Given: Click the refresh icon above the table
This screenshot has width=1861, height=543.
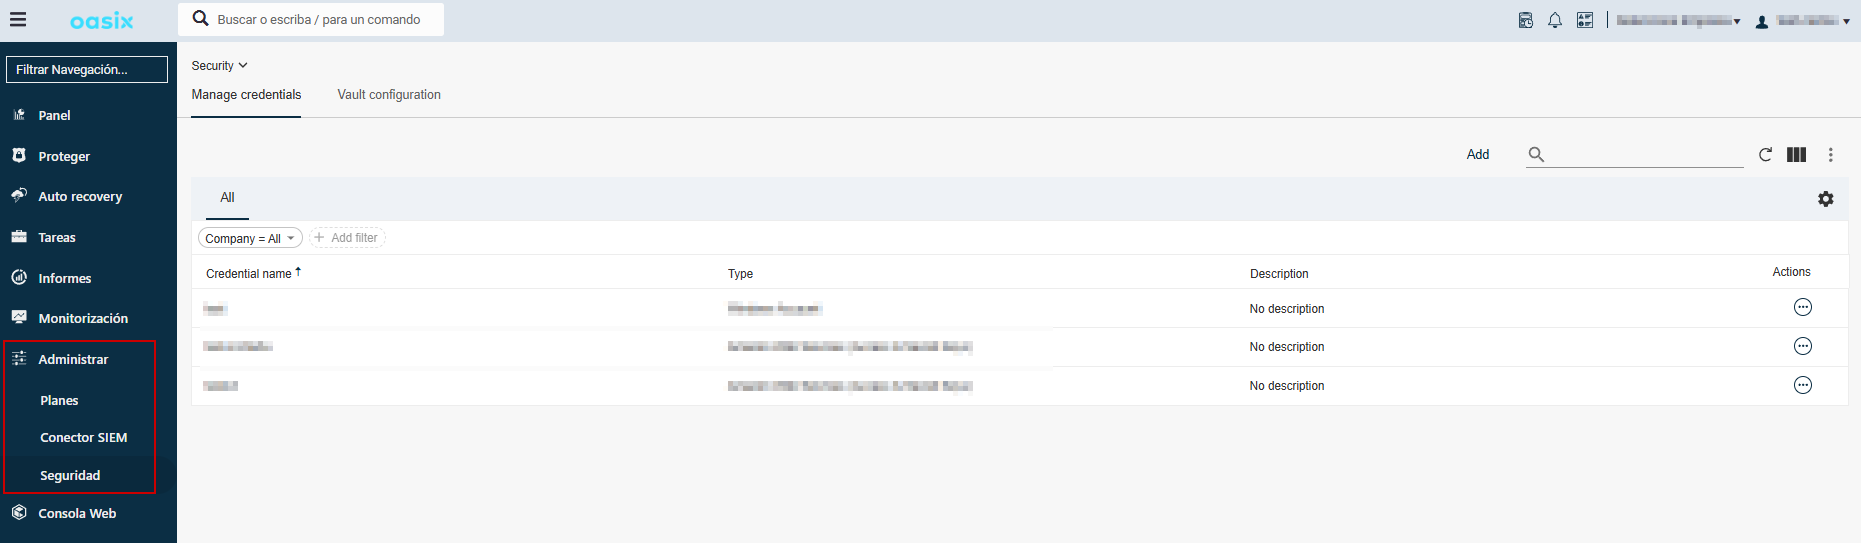Looking at the screenshot, I should click(x=1765, y=154).
